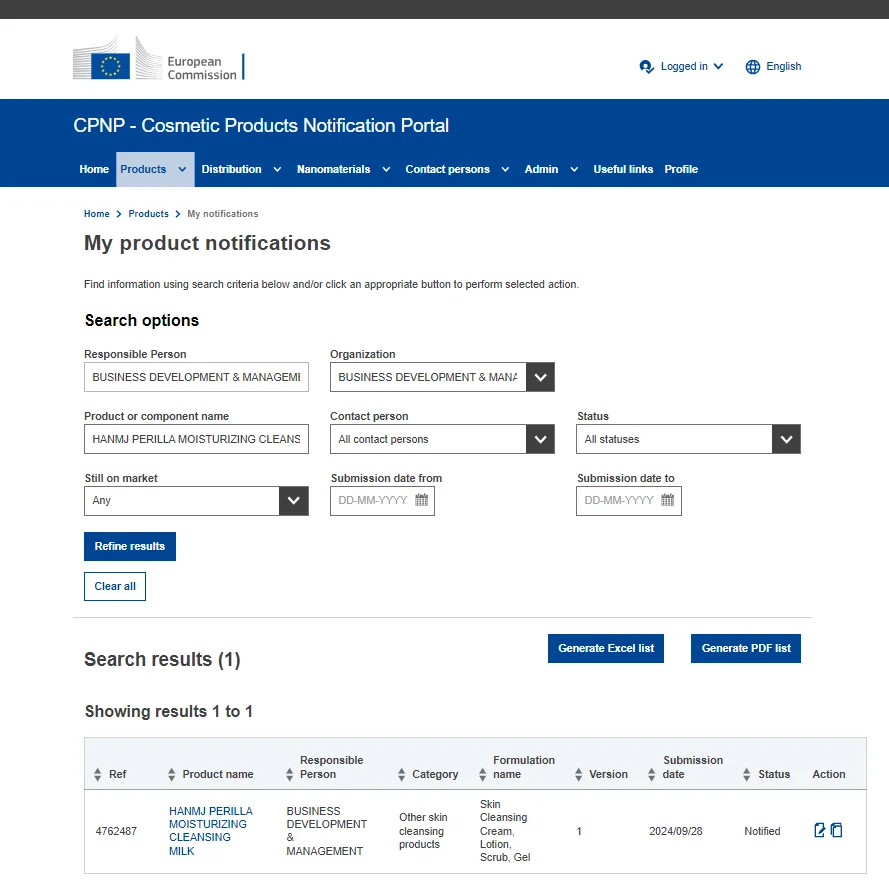This screenshot has width=889, height=882.
Task: Click the duplicate notification icon
Action: click(x=837, y=830)
